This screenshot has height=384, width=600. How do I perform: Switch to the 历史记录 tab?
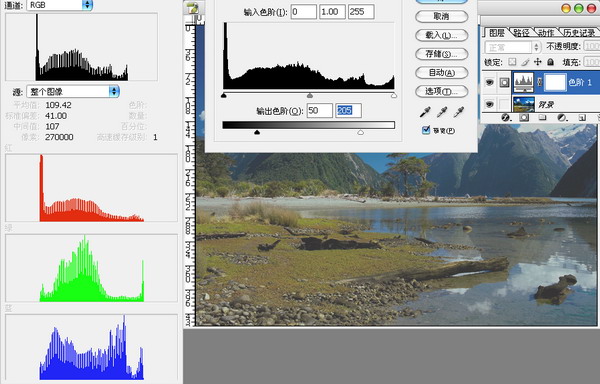pyautogui.click(x=579, y=33)
